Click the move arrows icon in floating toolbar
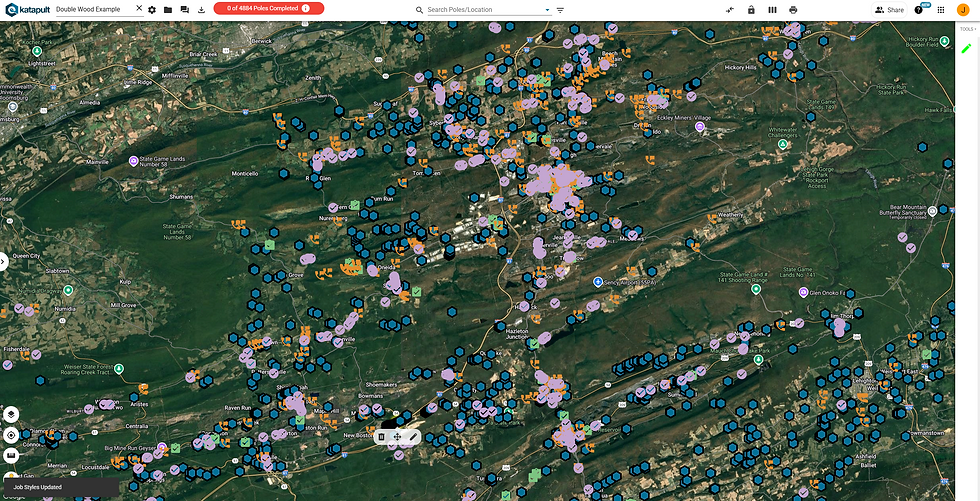Viewport: 980px width, 501px height. 397,437
